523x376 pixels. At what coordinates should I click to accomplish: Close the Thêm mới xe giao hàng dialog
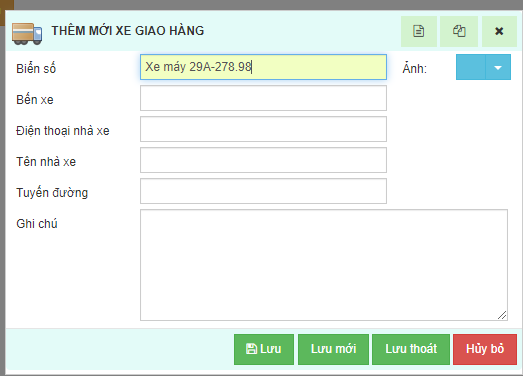(x=499, y=31)
